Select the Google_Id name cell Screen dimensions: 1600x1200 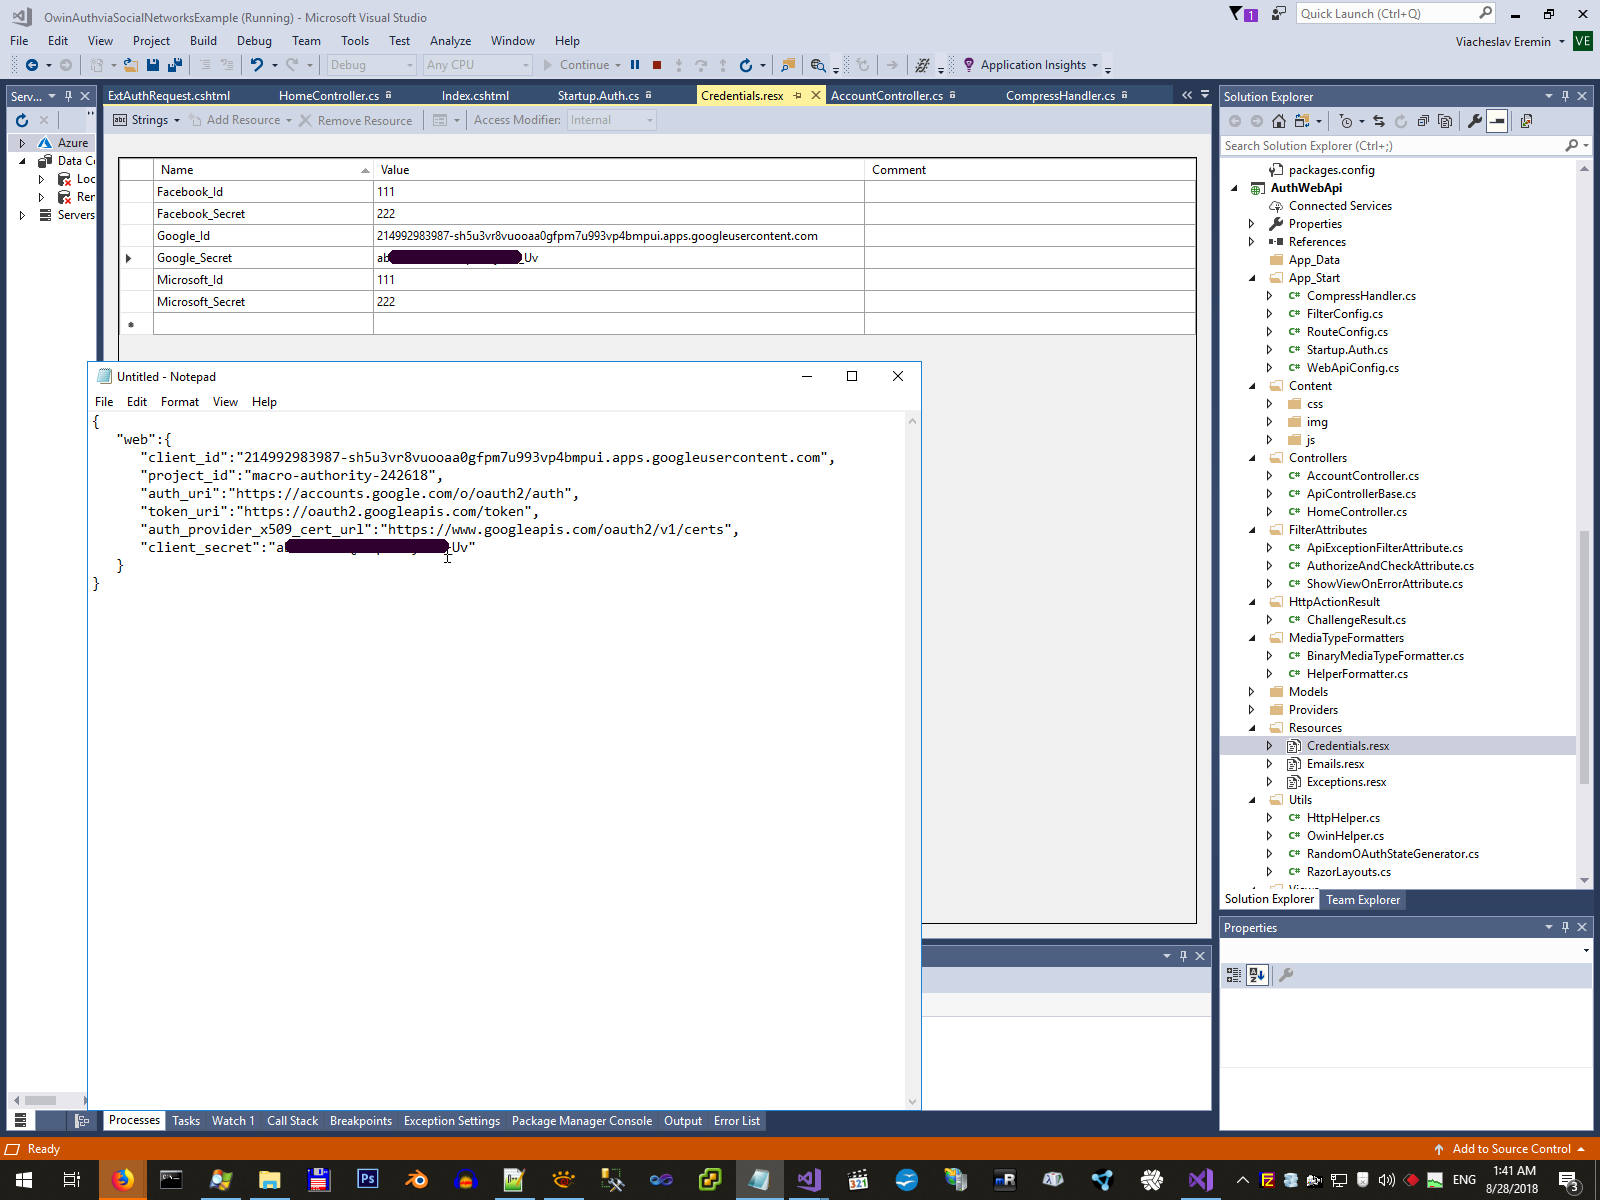pos(263,236)
